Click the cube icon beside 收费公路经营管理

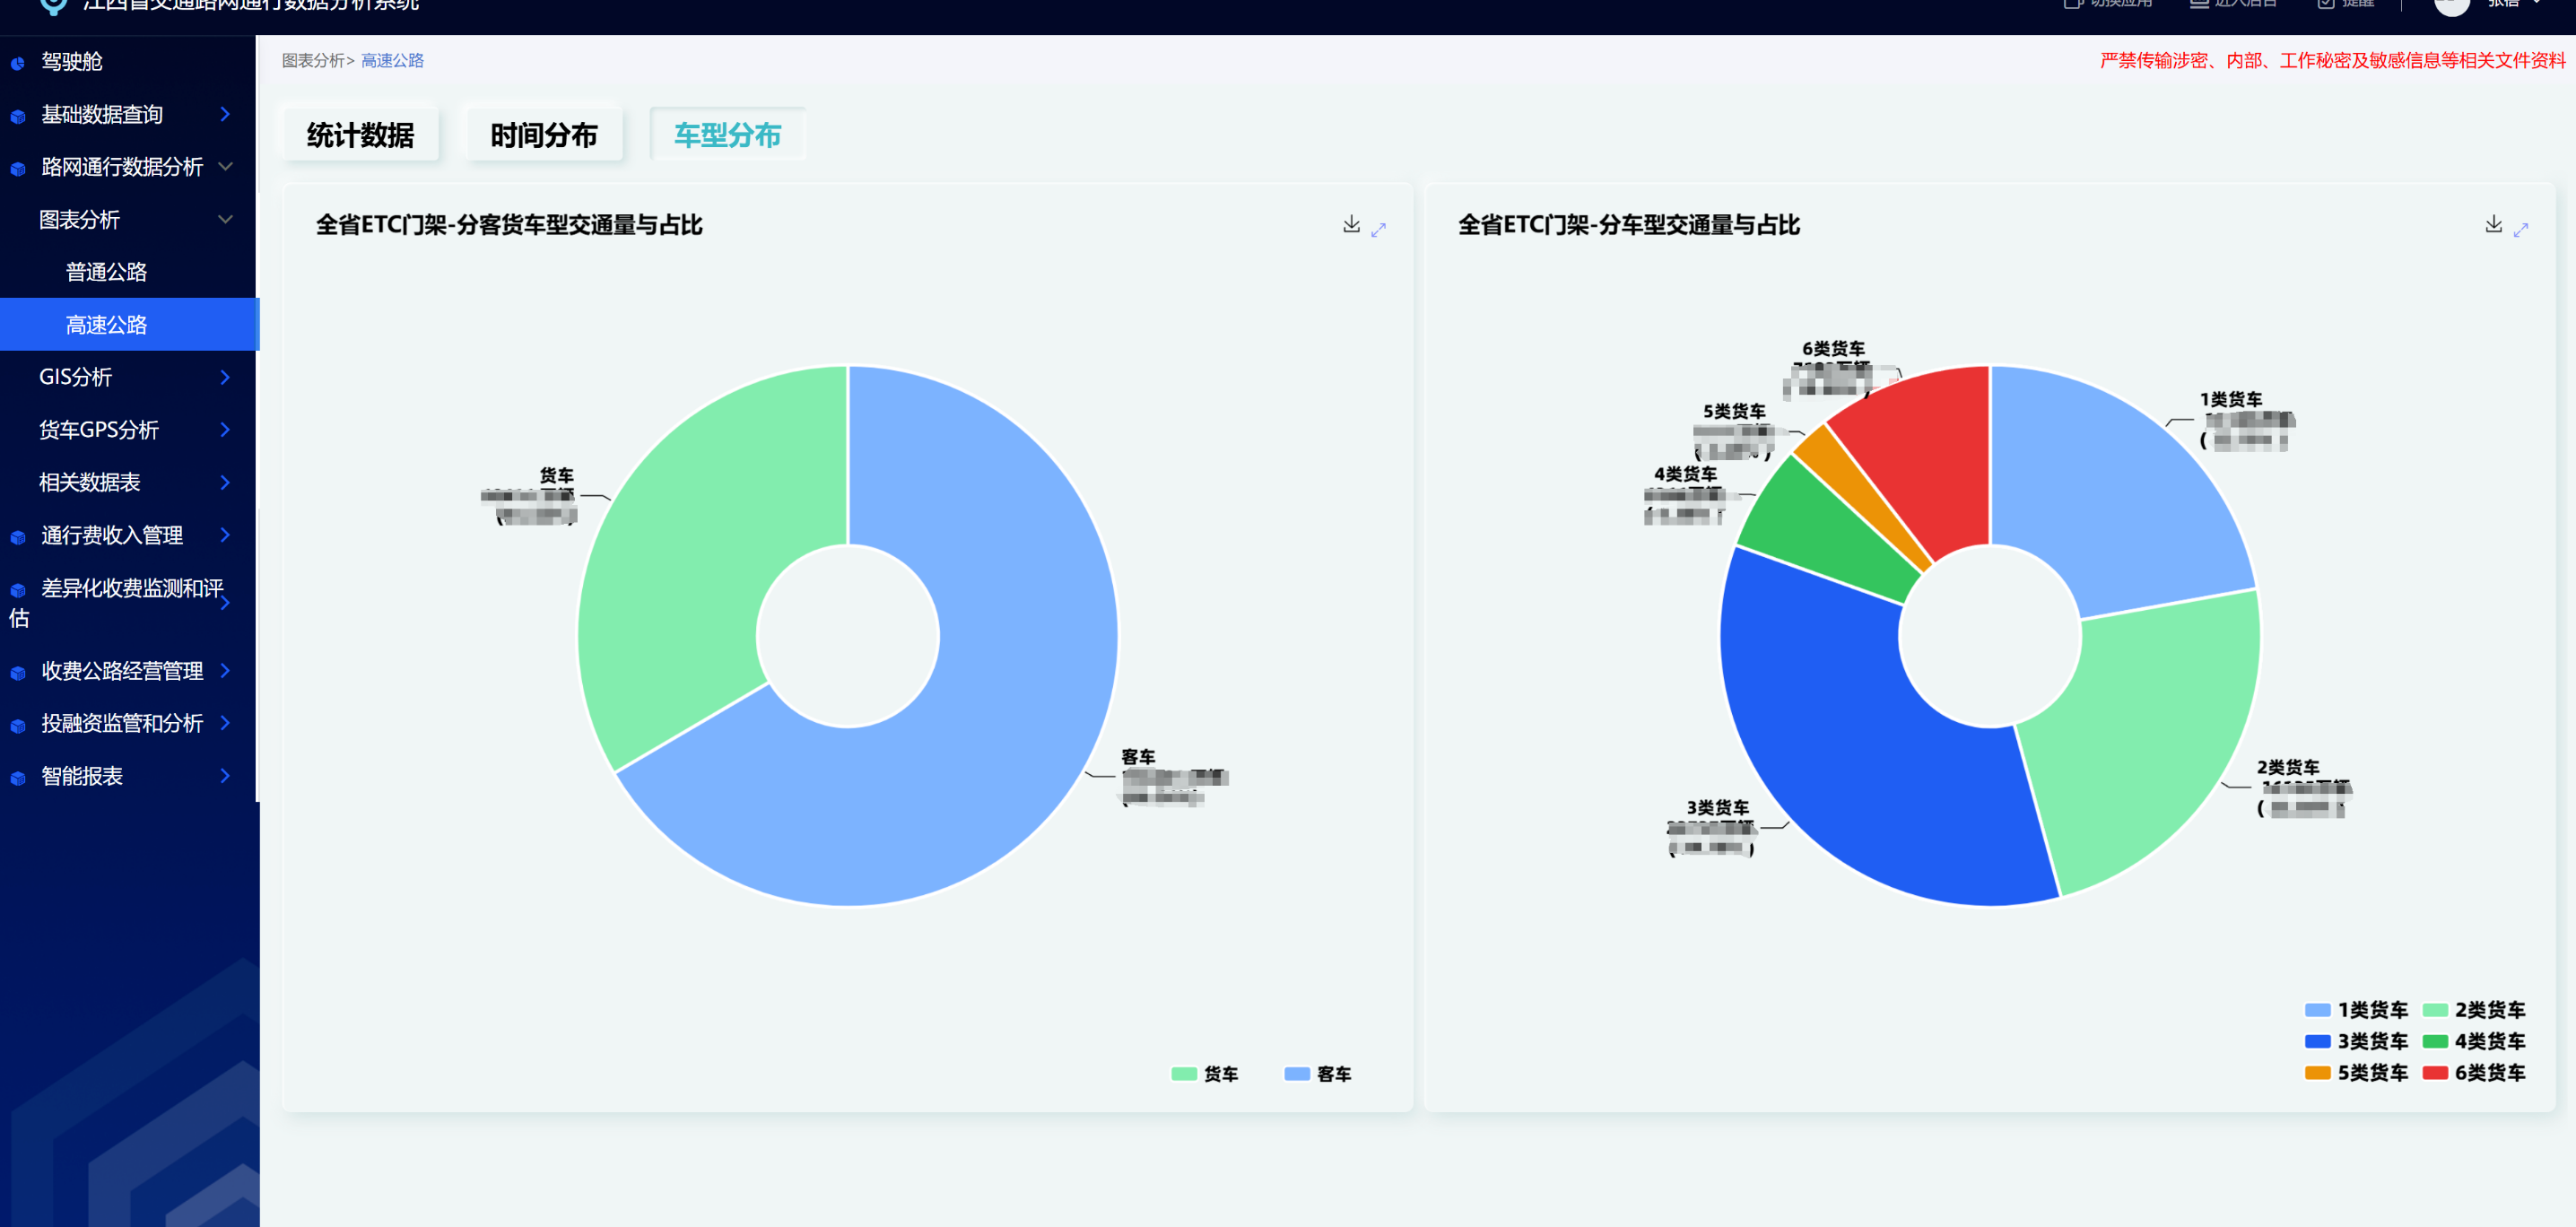pos(18,672)
